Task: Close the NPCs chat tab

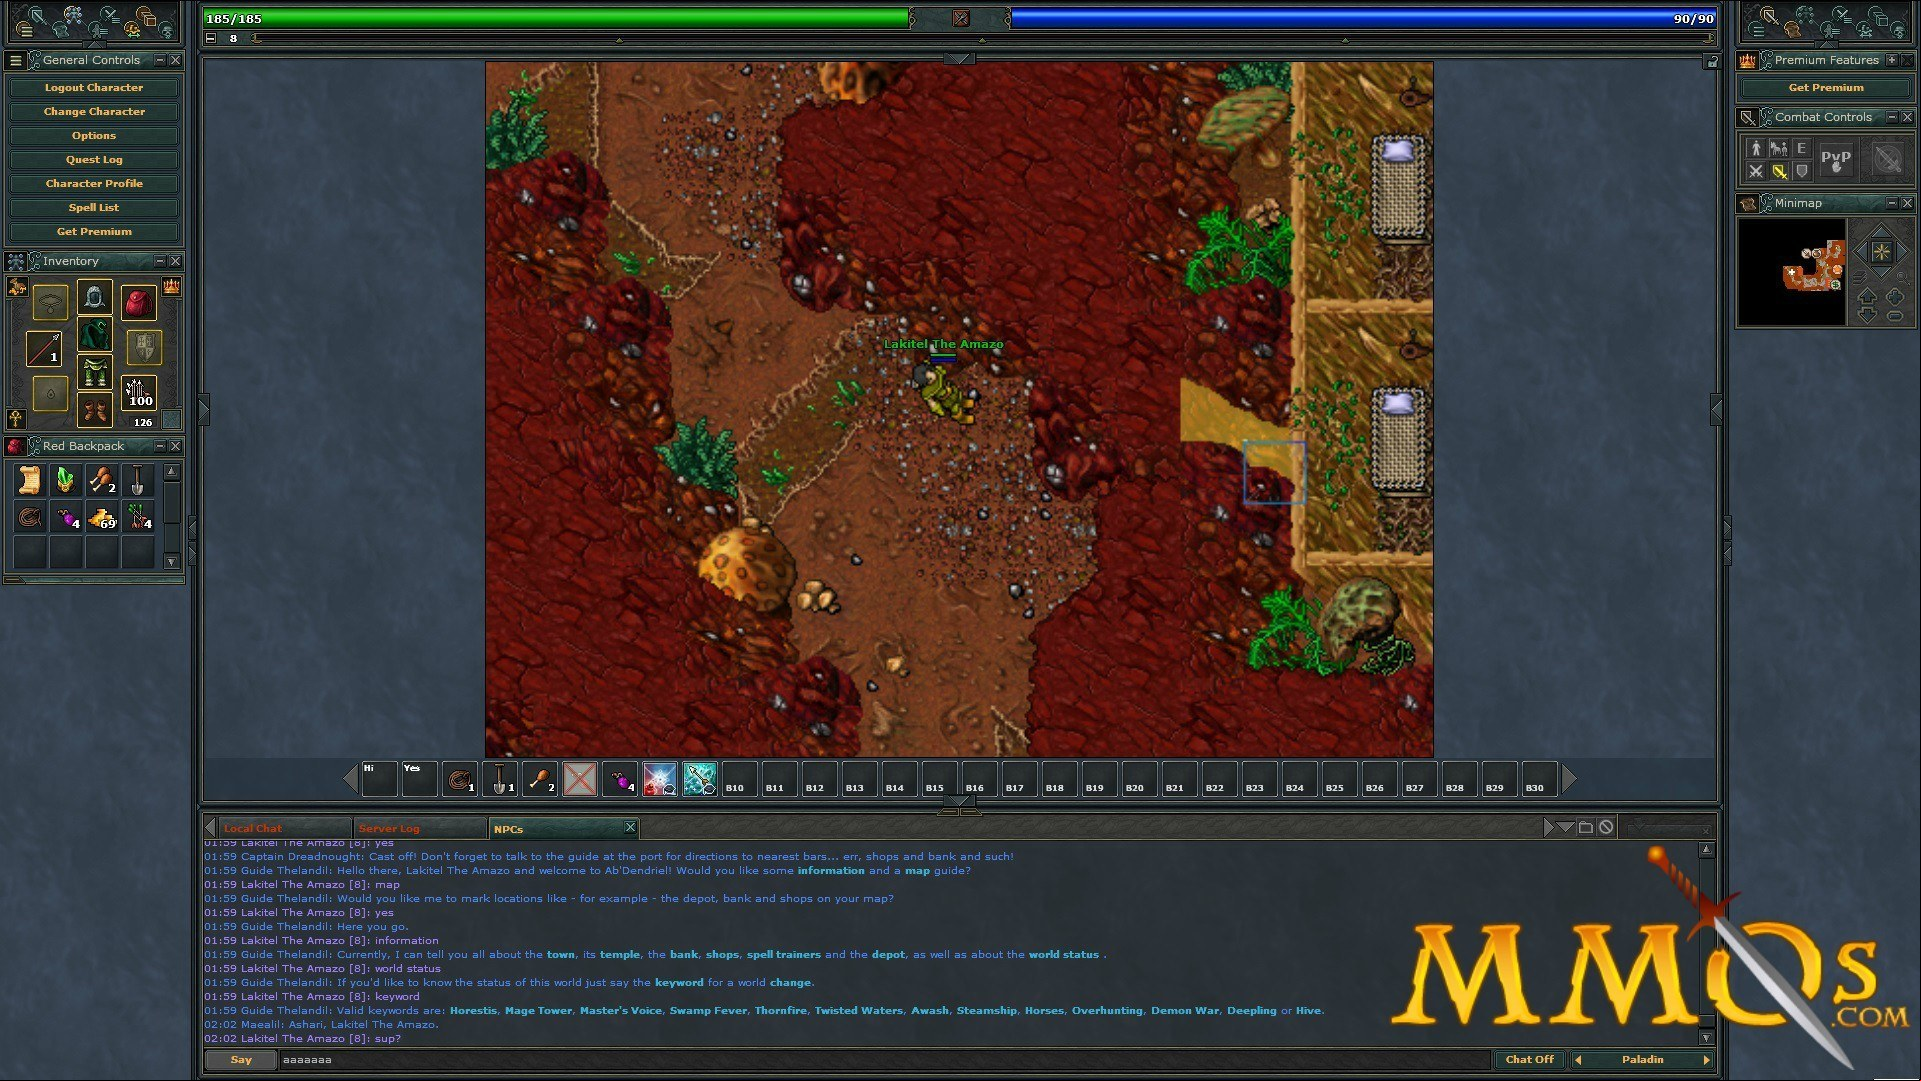Action: pyautogui.click(x=630, y=827)
